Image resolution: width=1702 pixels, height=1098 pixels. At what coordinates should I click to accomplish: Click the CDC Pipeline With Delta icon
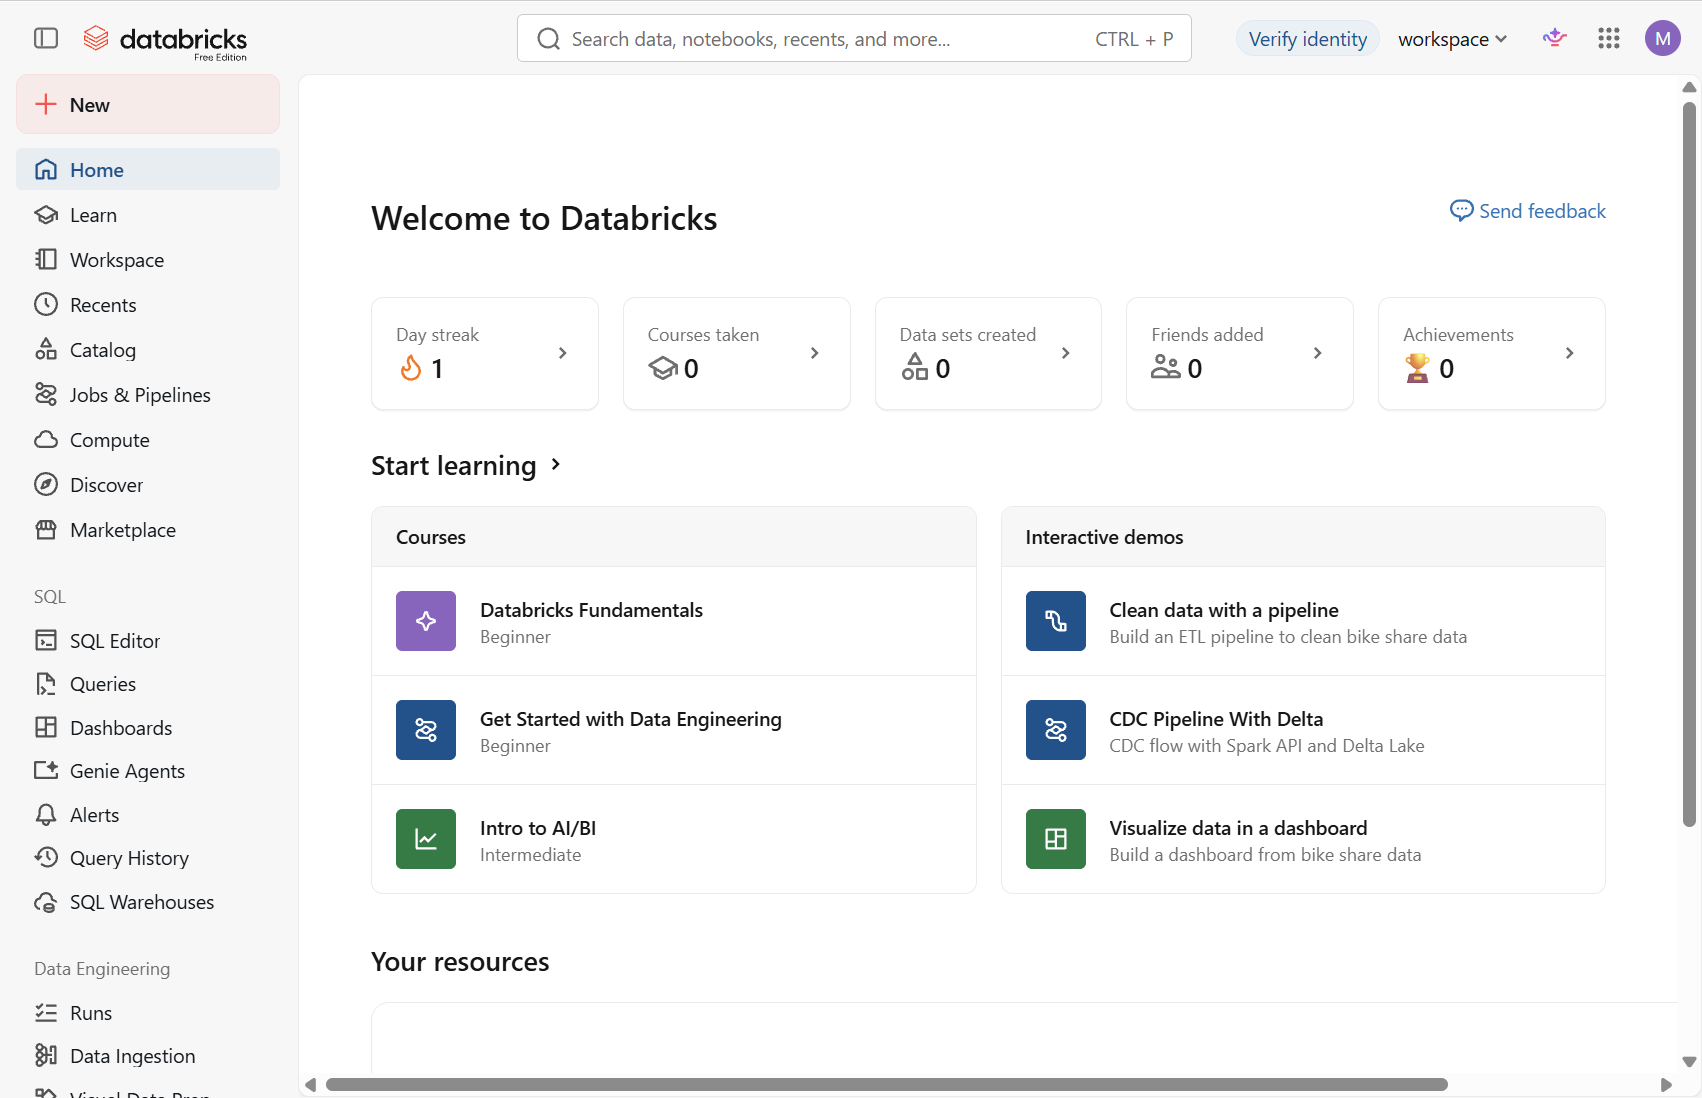click(1056, 730)
